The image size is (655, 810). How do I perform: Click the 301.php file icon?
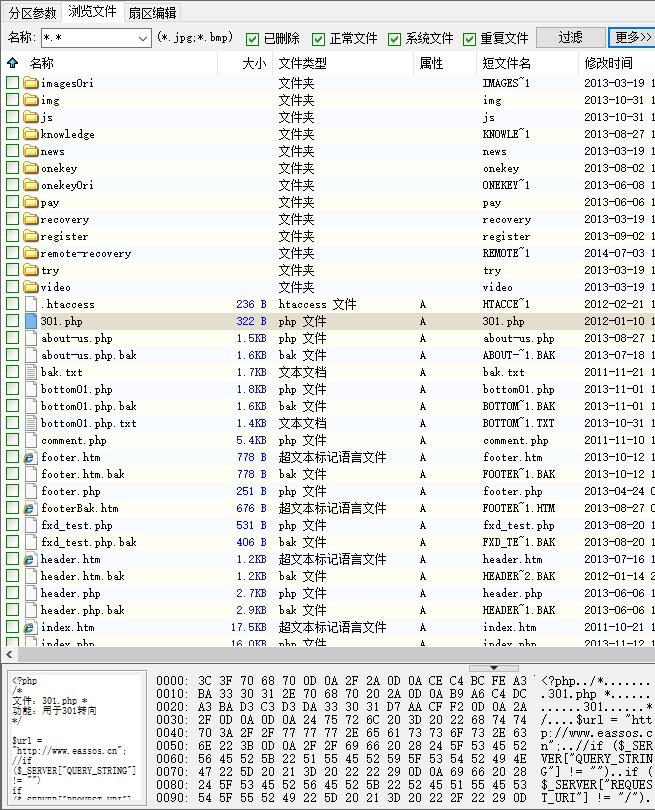point(31,321)
